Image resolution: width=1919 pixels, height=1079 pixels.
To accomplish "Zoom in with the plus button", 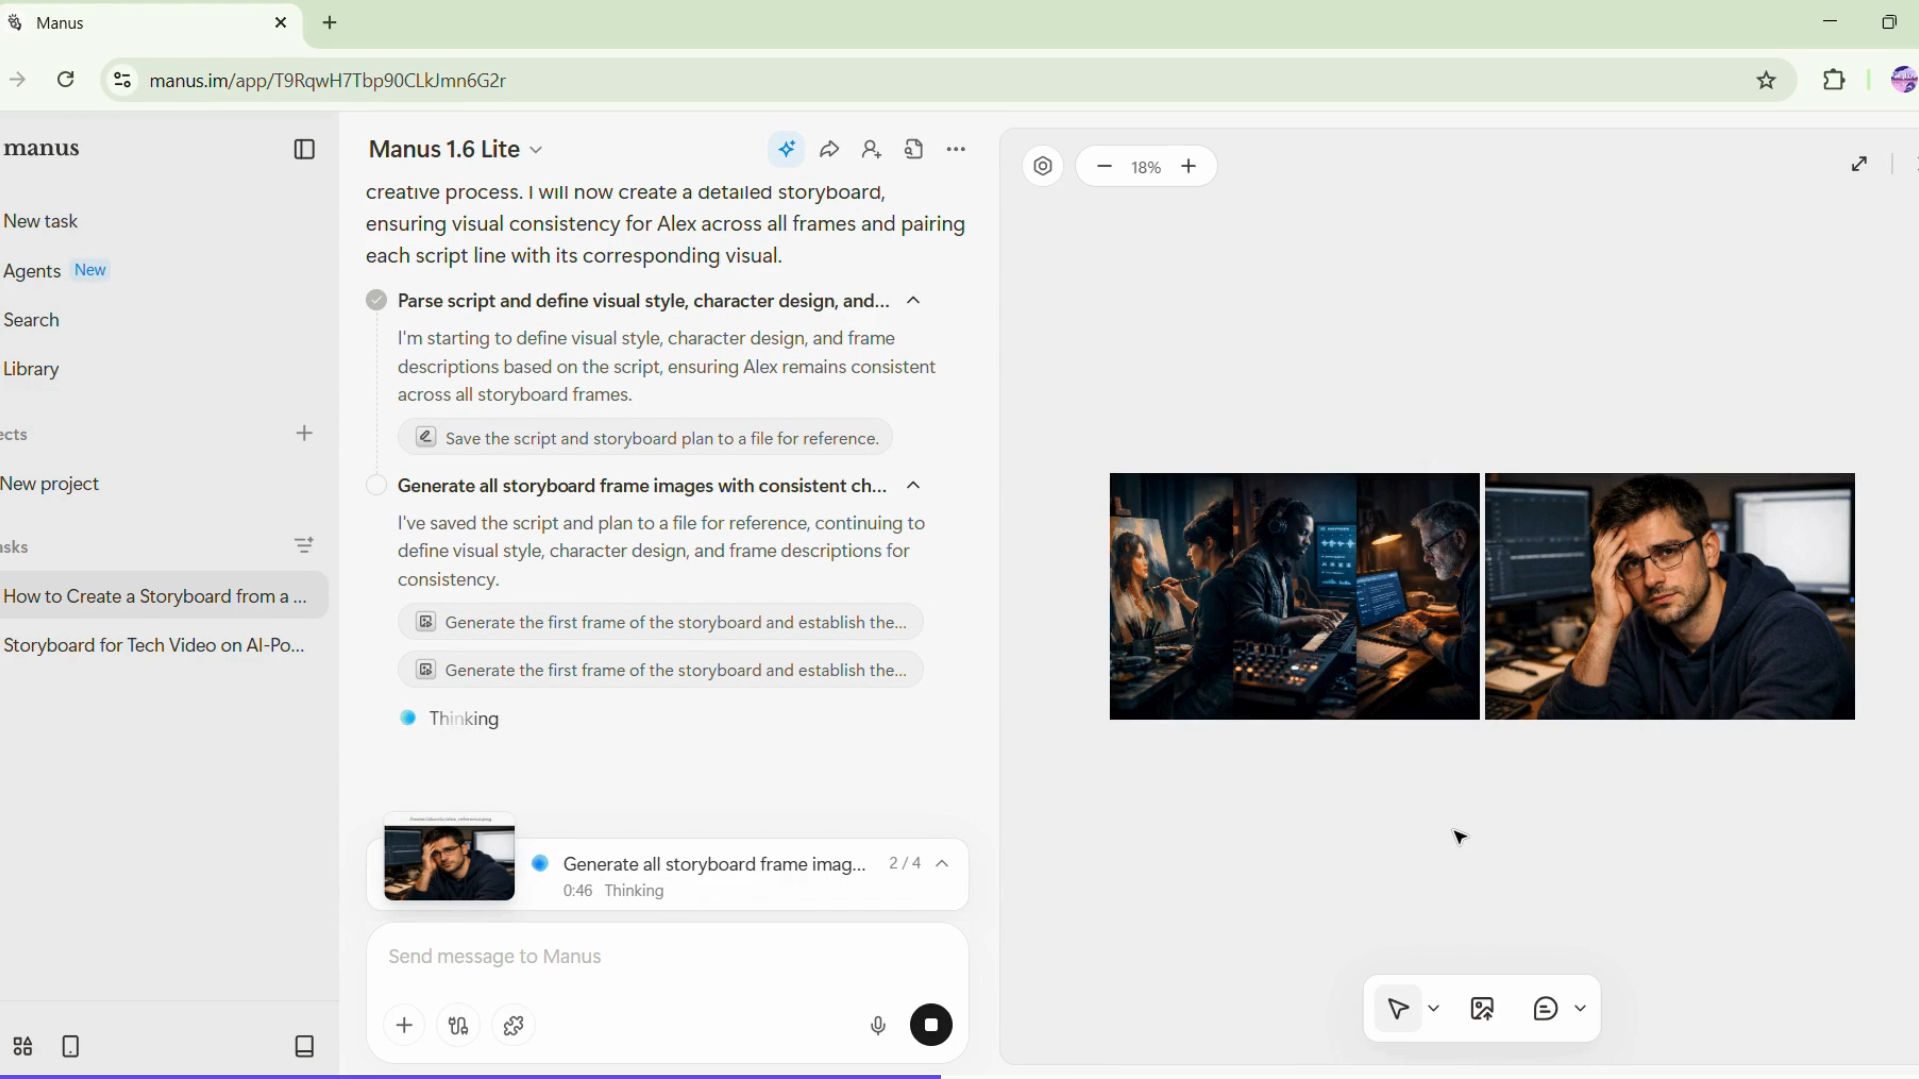I will [x=1188, y=166].
